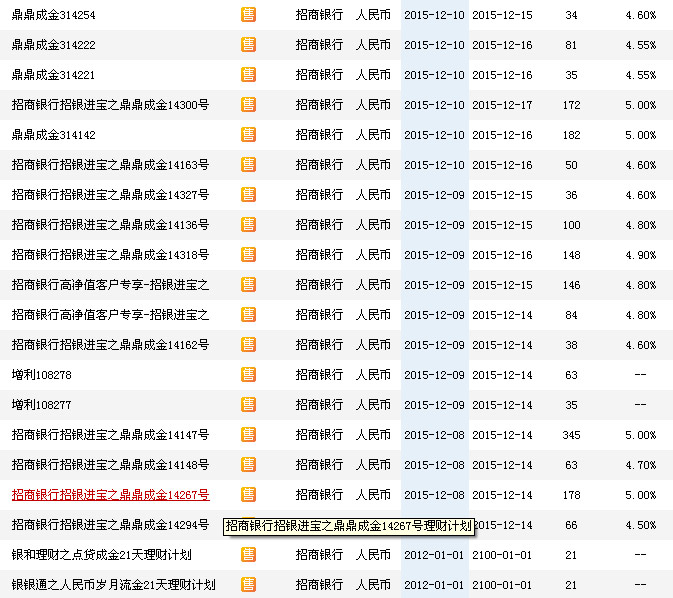Select the 售 icon in 鼎鼎成金14267号 row
673x598 pixels.
click(x=248, y=495)
